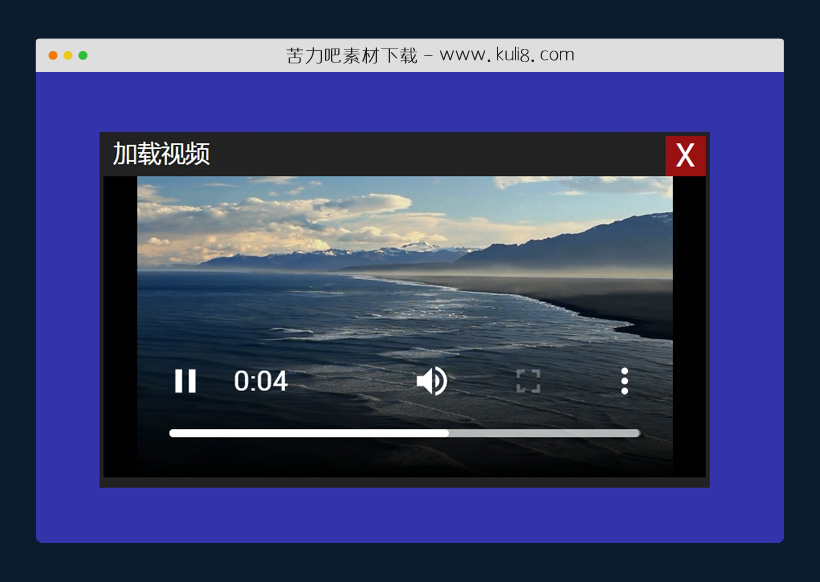Screen dimensions: 820x582
Task: Enter fullscreen using the bracket icon
Action: [x=528, y=381]
